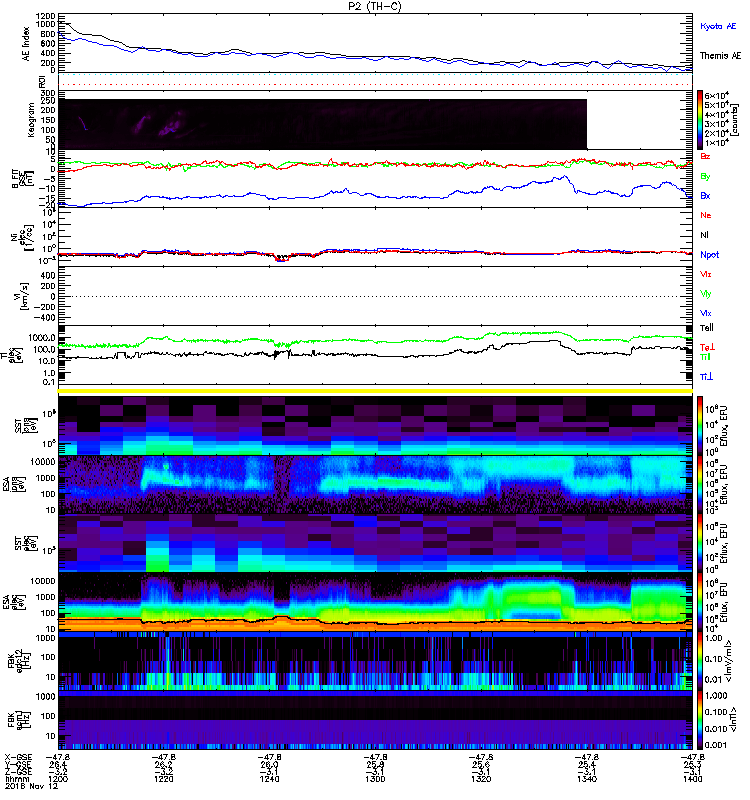Select the red Ne legend label

pyautogui.click(x=706, y=215)
